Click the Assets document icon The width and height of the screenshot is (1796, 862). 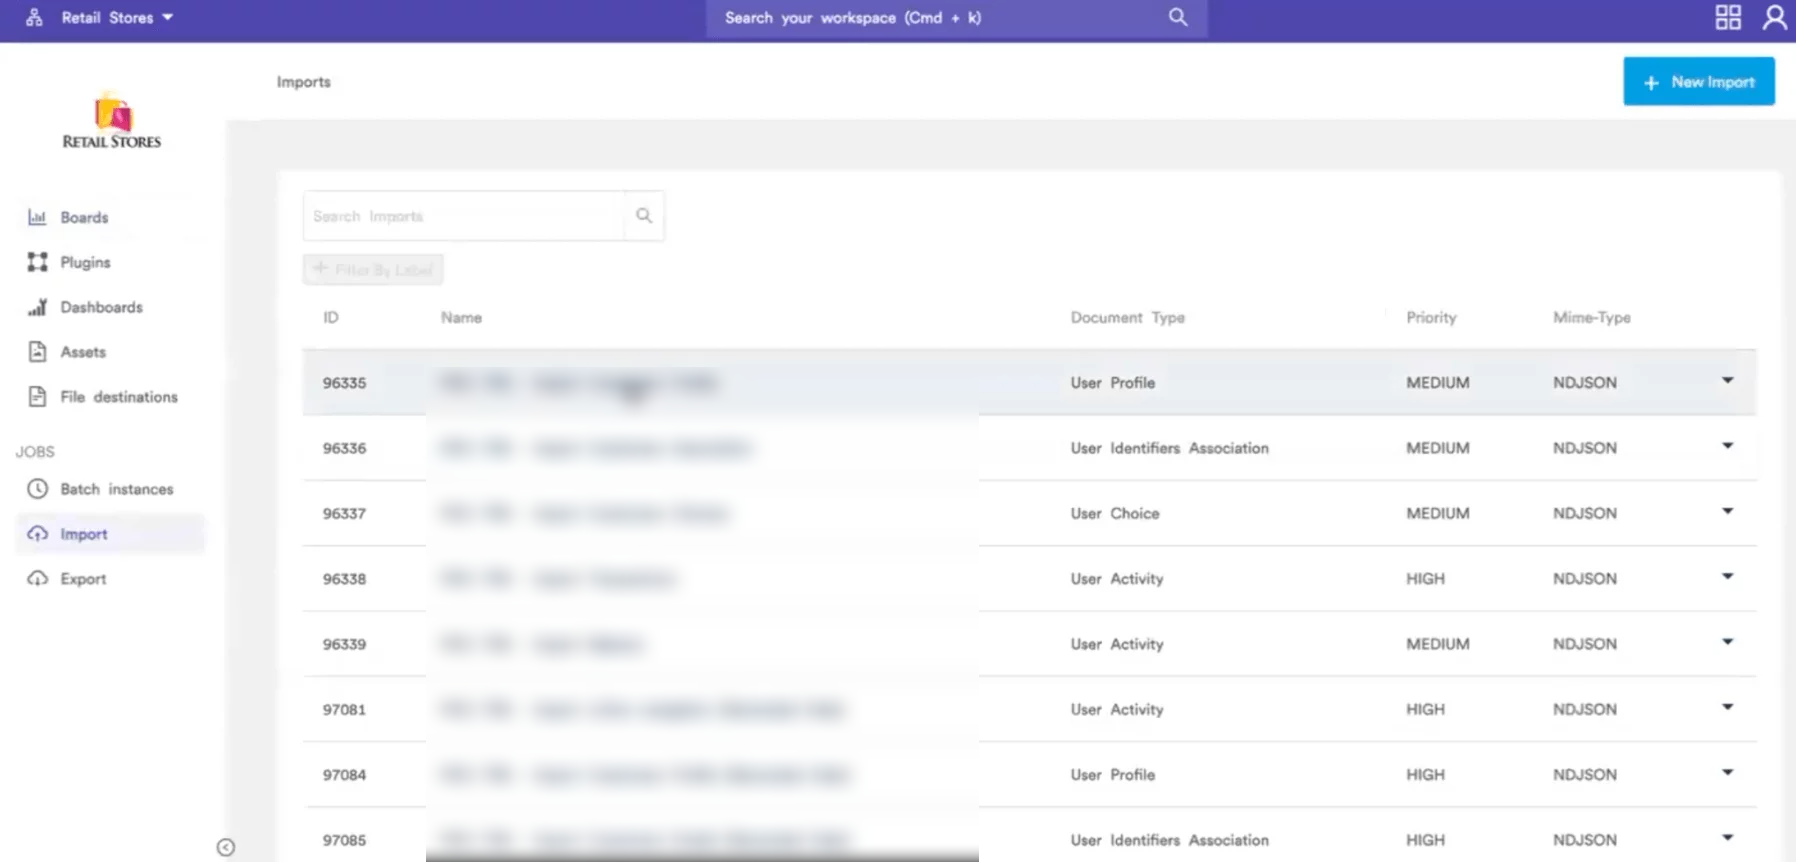point(37,352)
